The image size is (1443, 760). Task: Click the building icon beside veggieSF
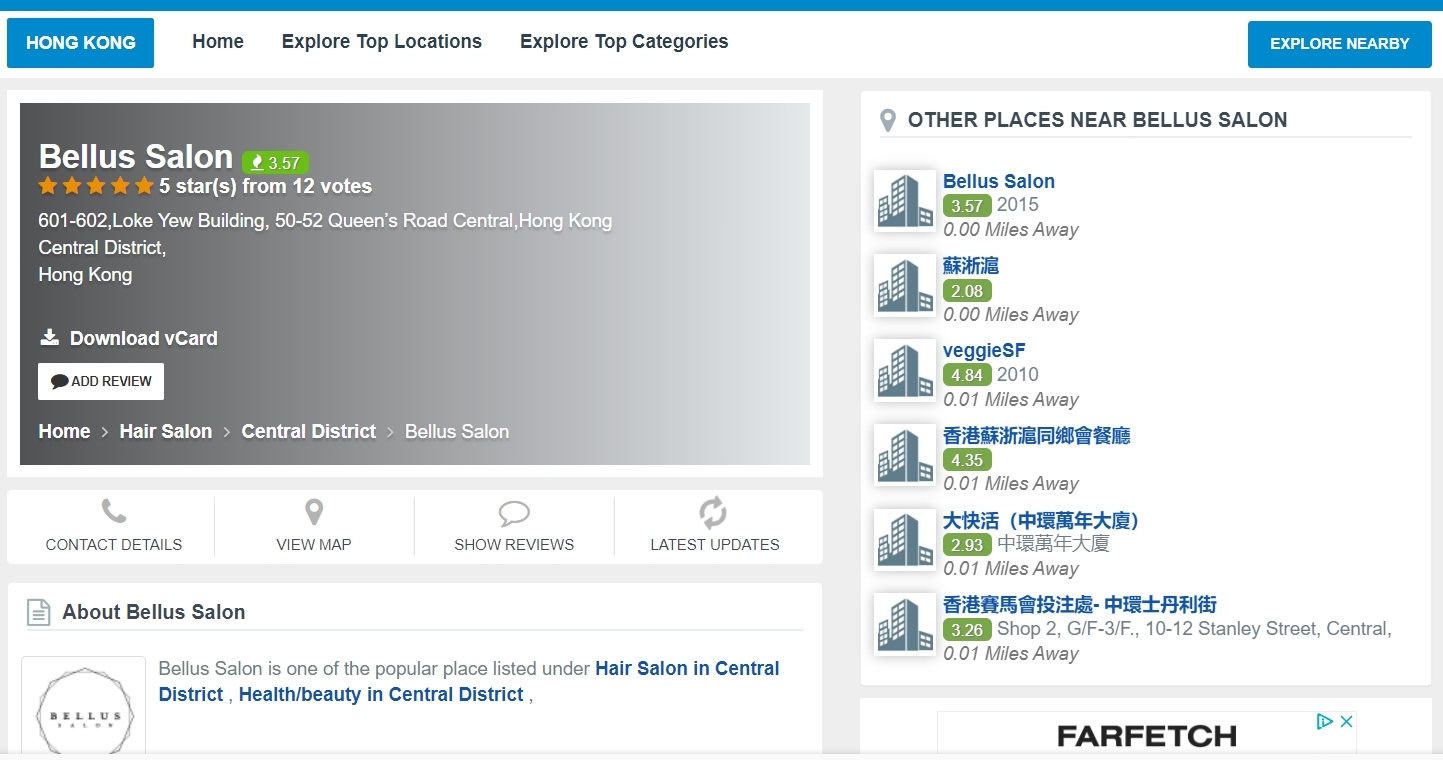coord(905,370)
